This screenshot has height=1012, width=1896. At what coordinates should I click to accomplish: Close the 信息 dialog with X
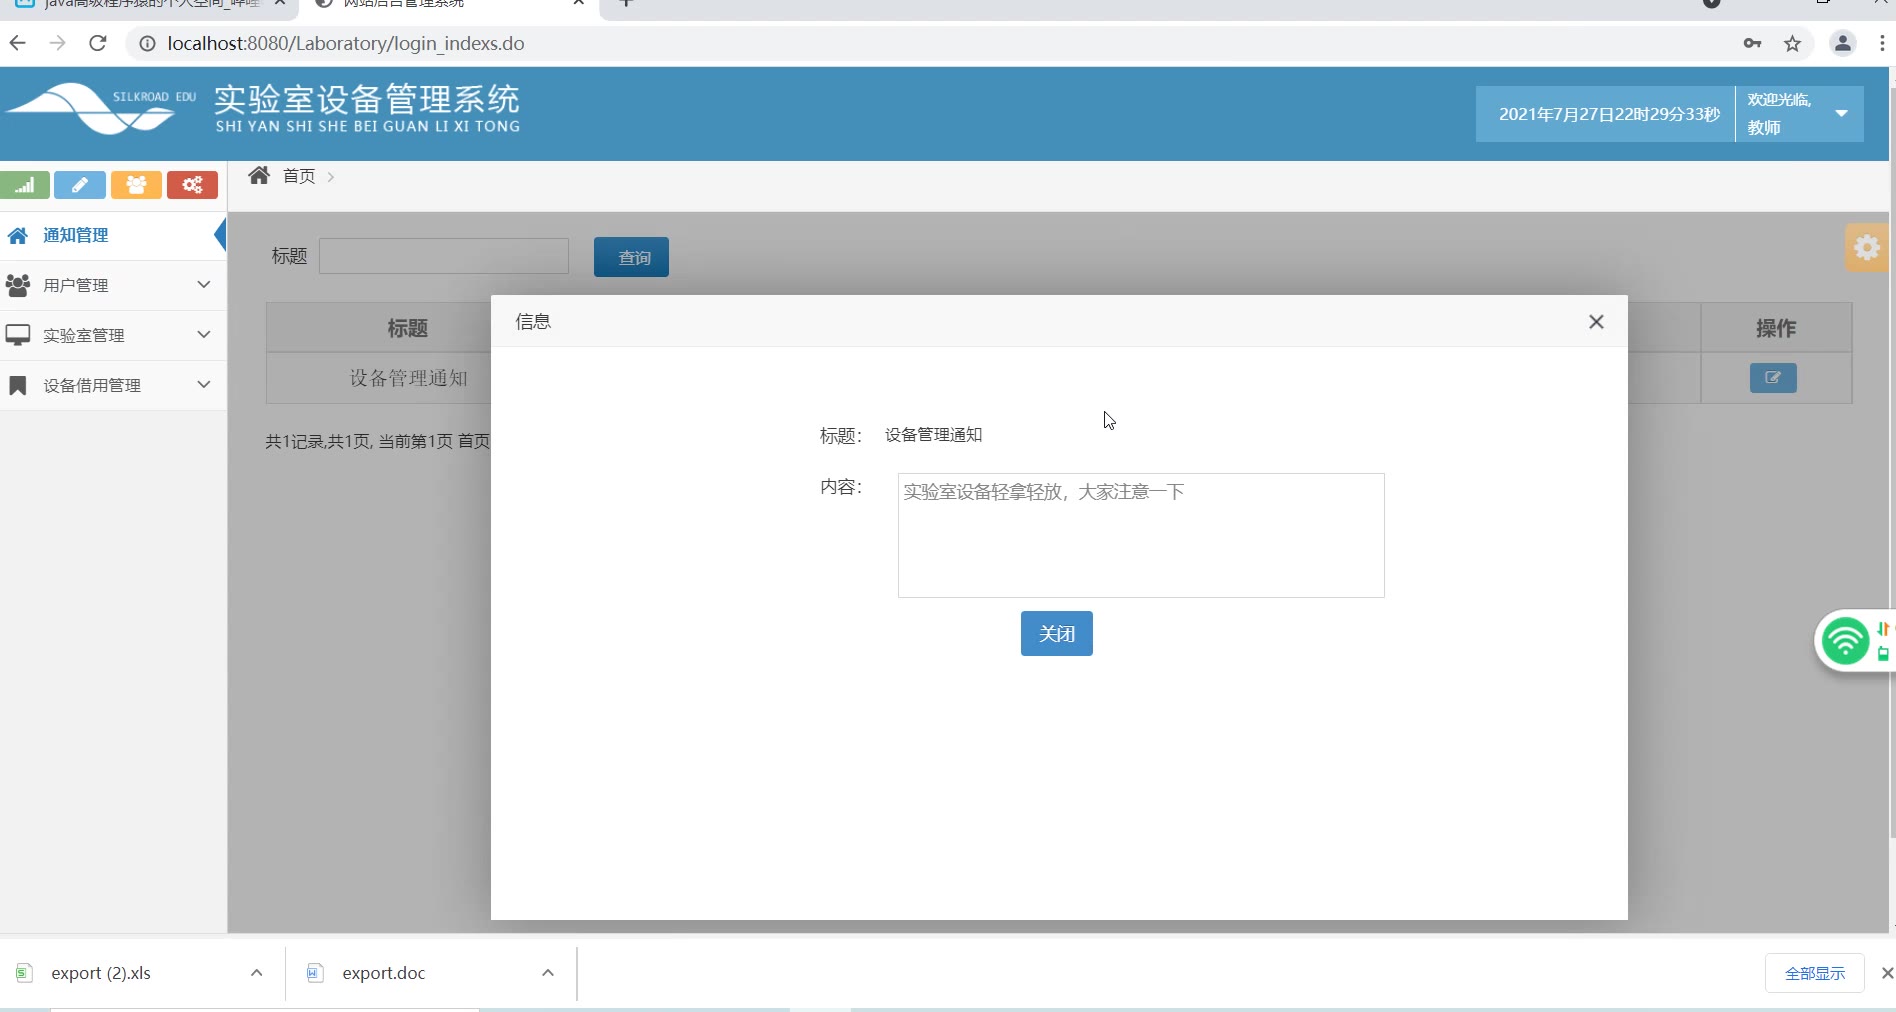coord(1596,322)
